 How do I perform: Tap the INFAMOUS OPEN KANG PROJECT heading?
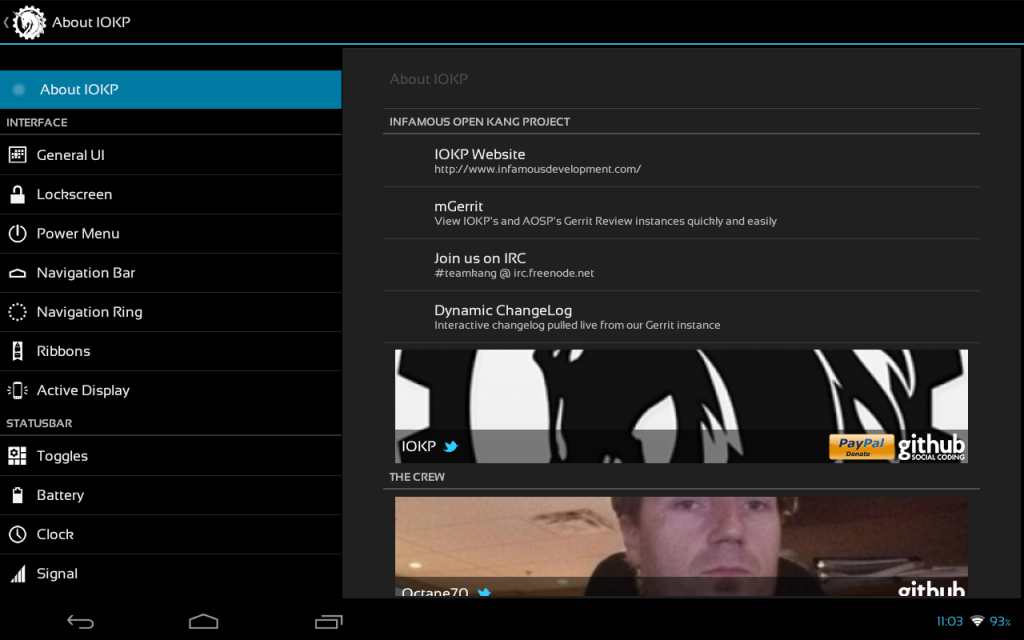coord(479,121)
